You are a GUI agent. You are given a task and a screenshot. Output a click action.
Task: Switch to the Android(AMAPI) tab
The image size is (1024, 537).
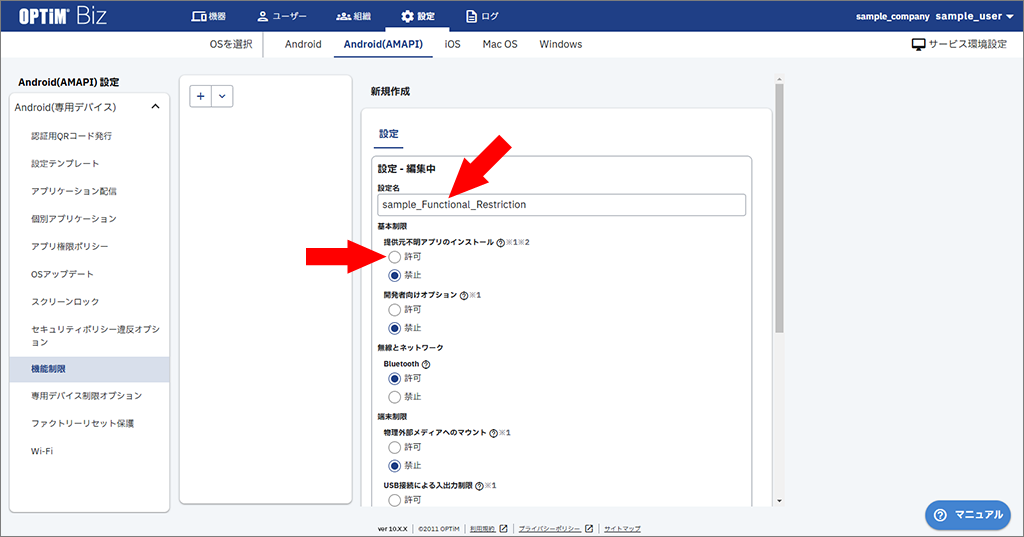[383, 44]
